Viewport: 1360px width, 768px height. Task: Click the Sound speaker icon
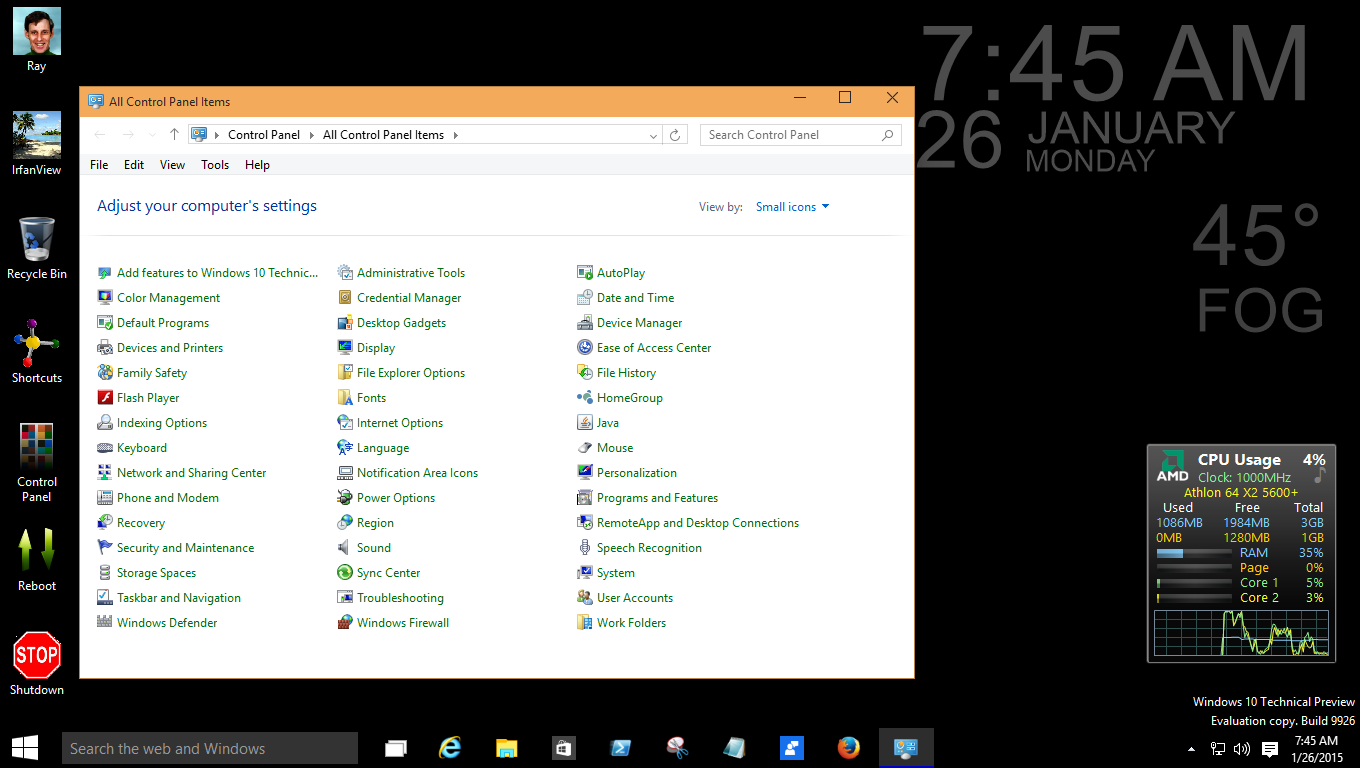(345, 548)
